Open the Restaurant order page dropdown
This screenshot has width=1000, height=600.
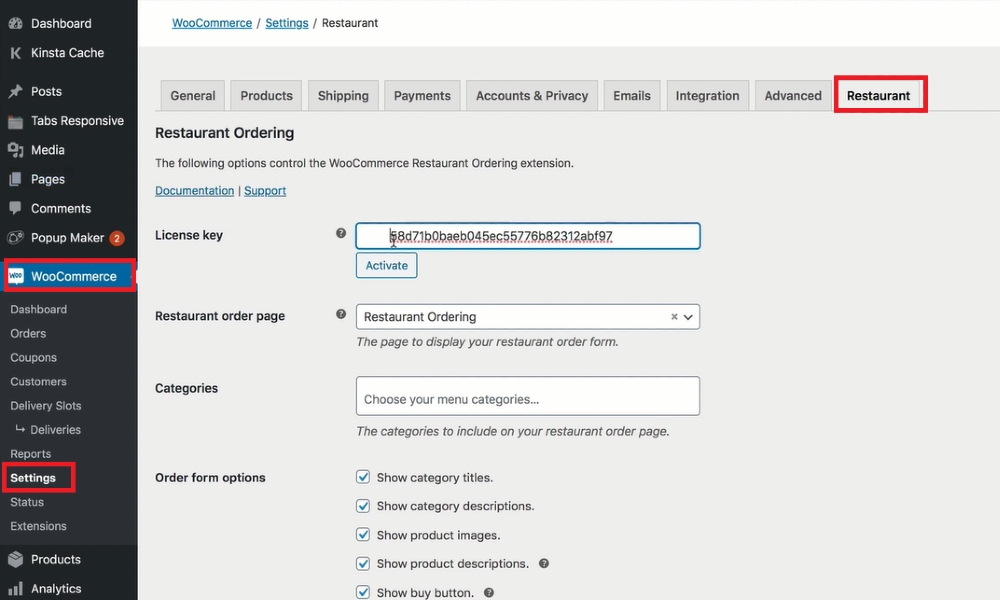point(527,317)
